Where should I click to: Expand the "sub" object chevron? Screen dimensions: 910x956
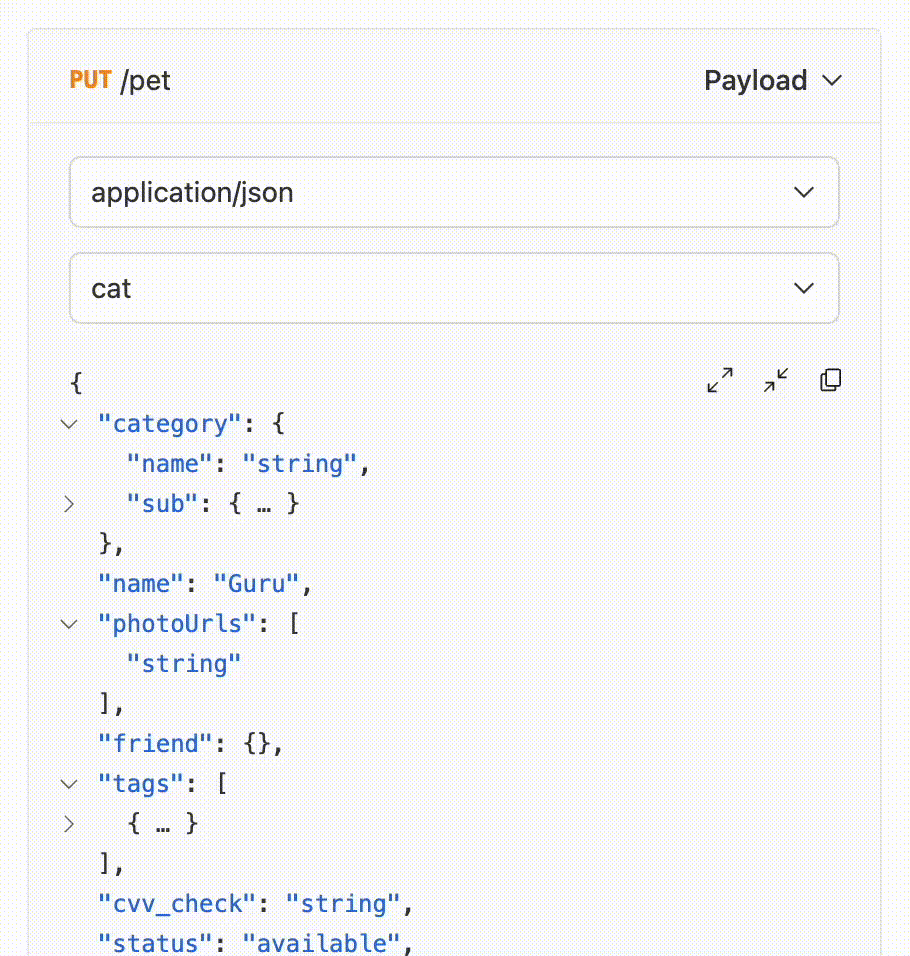point(69,504)
